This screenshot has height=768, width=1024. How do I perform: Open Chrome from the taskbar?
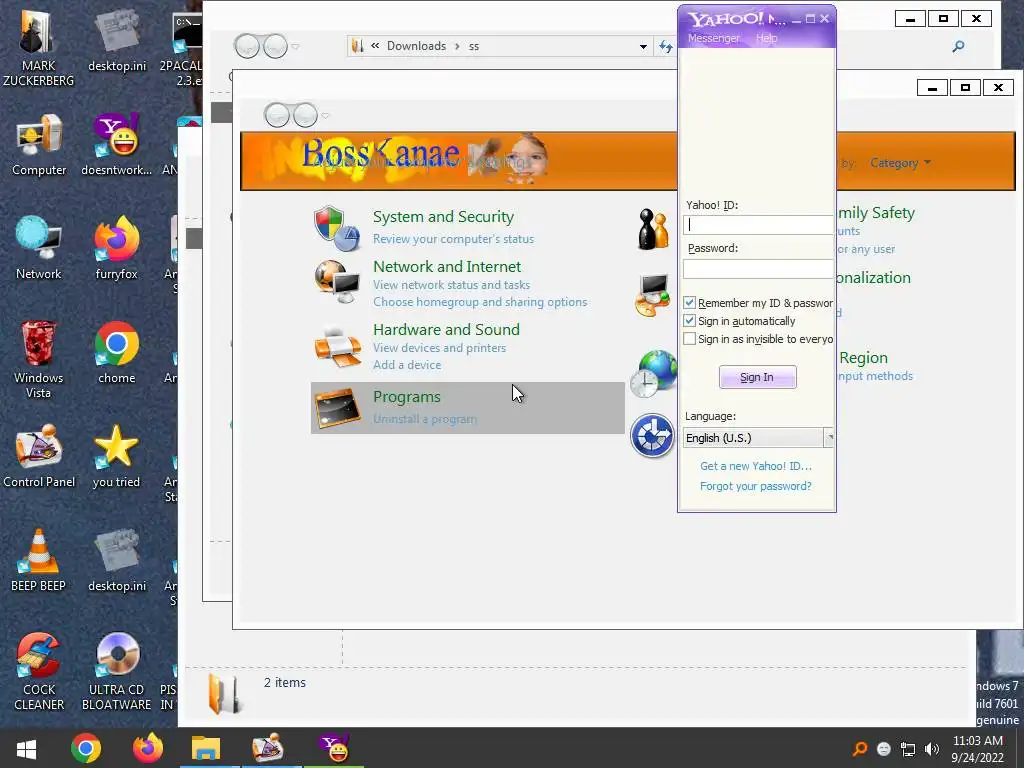pyautogui.click(x=86, y=748)
